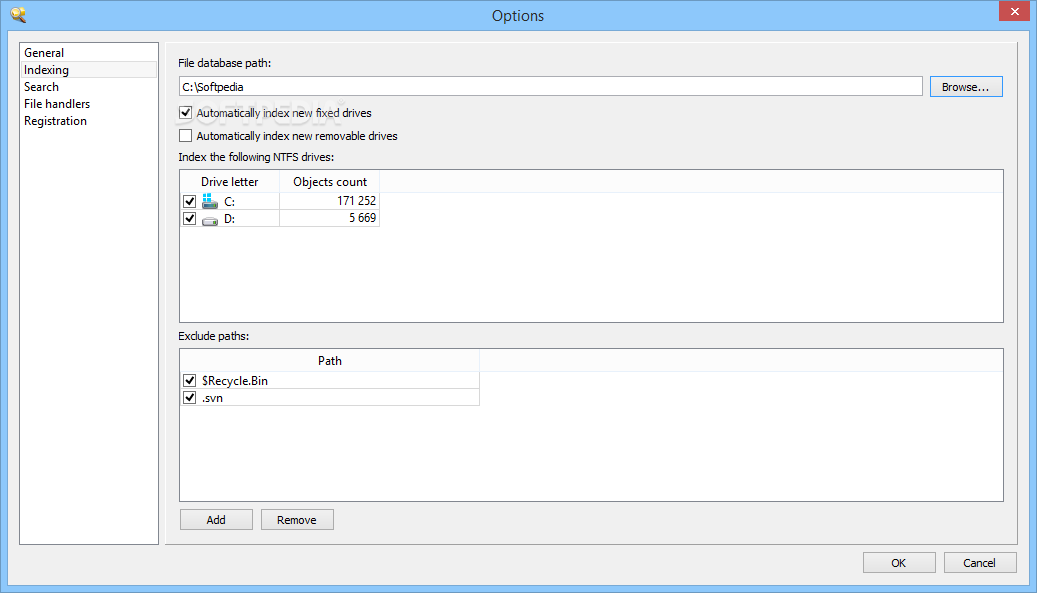Select the .svn path row text

212,398
